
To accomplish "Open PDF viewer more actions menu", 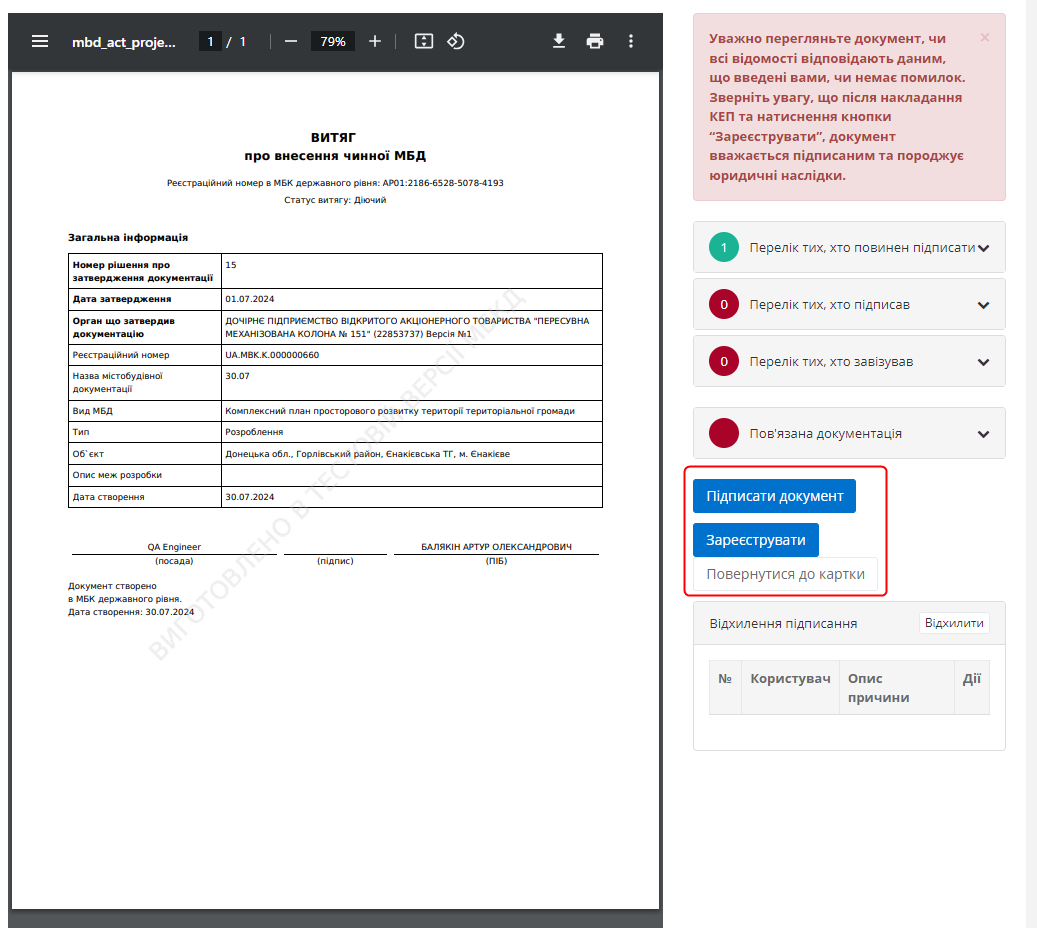I will (x=631, y=41).
